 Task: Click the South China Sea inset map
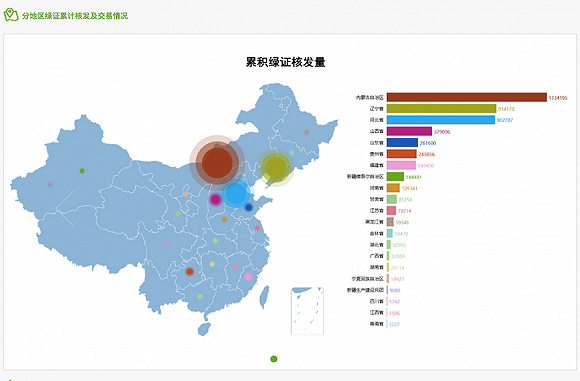point(307,311)
